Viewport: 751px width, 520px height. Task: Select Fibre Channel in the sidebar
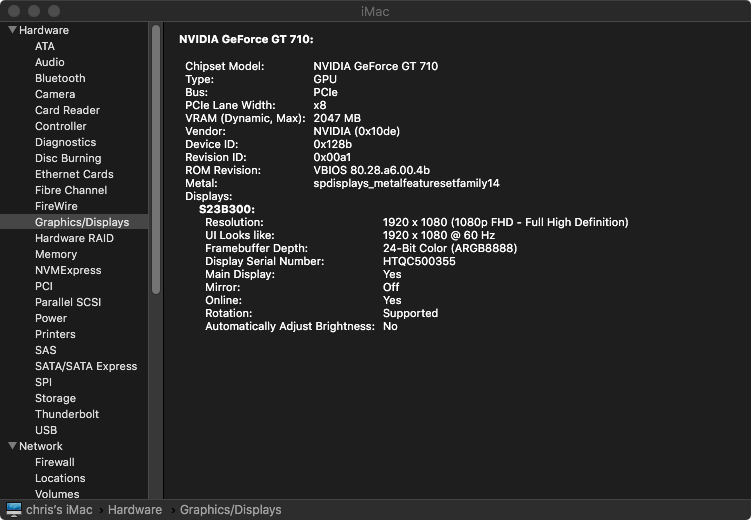coord(71,190)
